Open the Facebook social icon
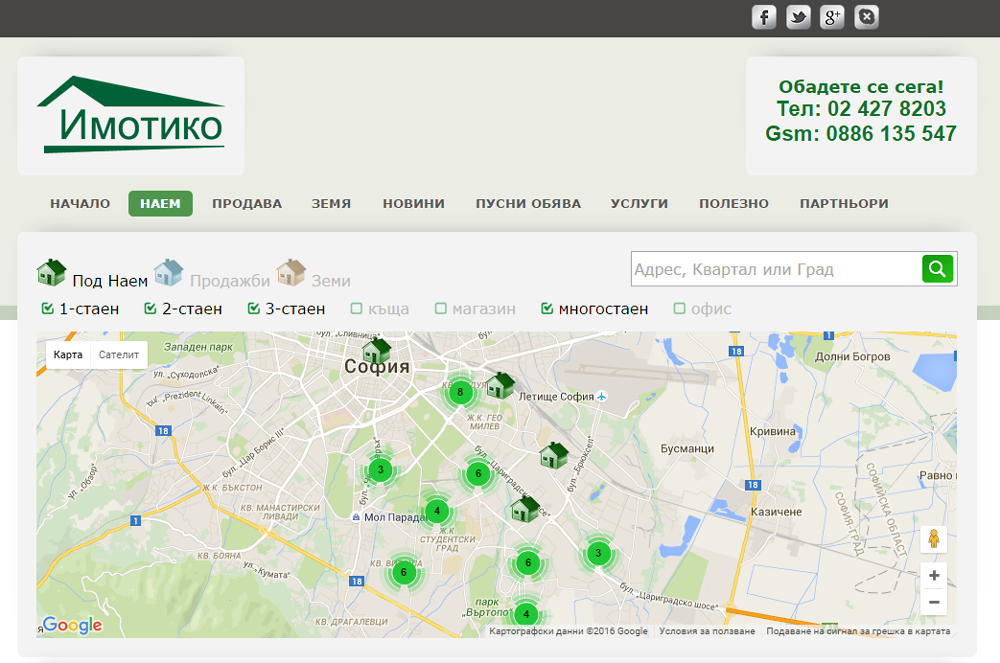The image size is (1000, 663). pyautogui.click(x=764, y=17)
